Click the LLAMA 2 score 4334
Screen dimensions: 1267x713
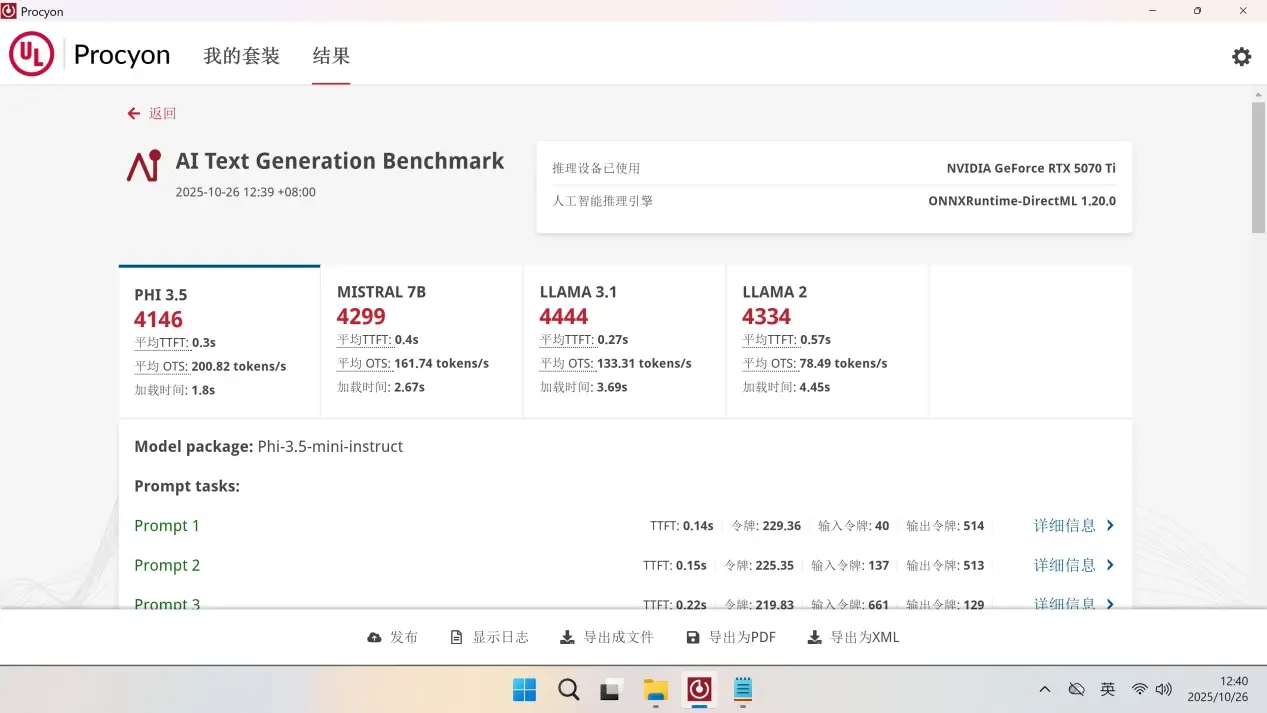tap(767, 317)
